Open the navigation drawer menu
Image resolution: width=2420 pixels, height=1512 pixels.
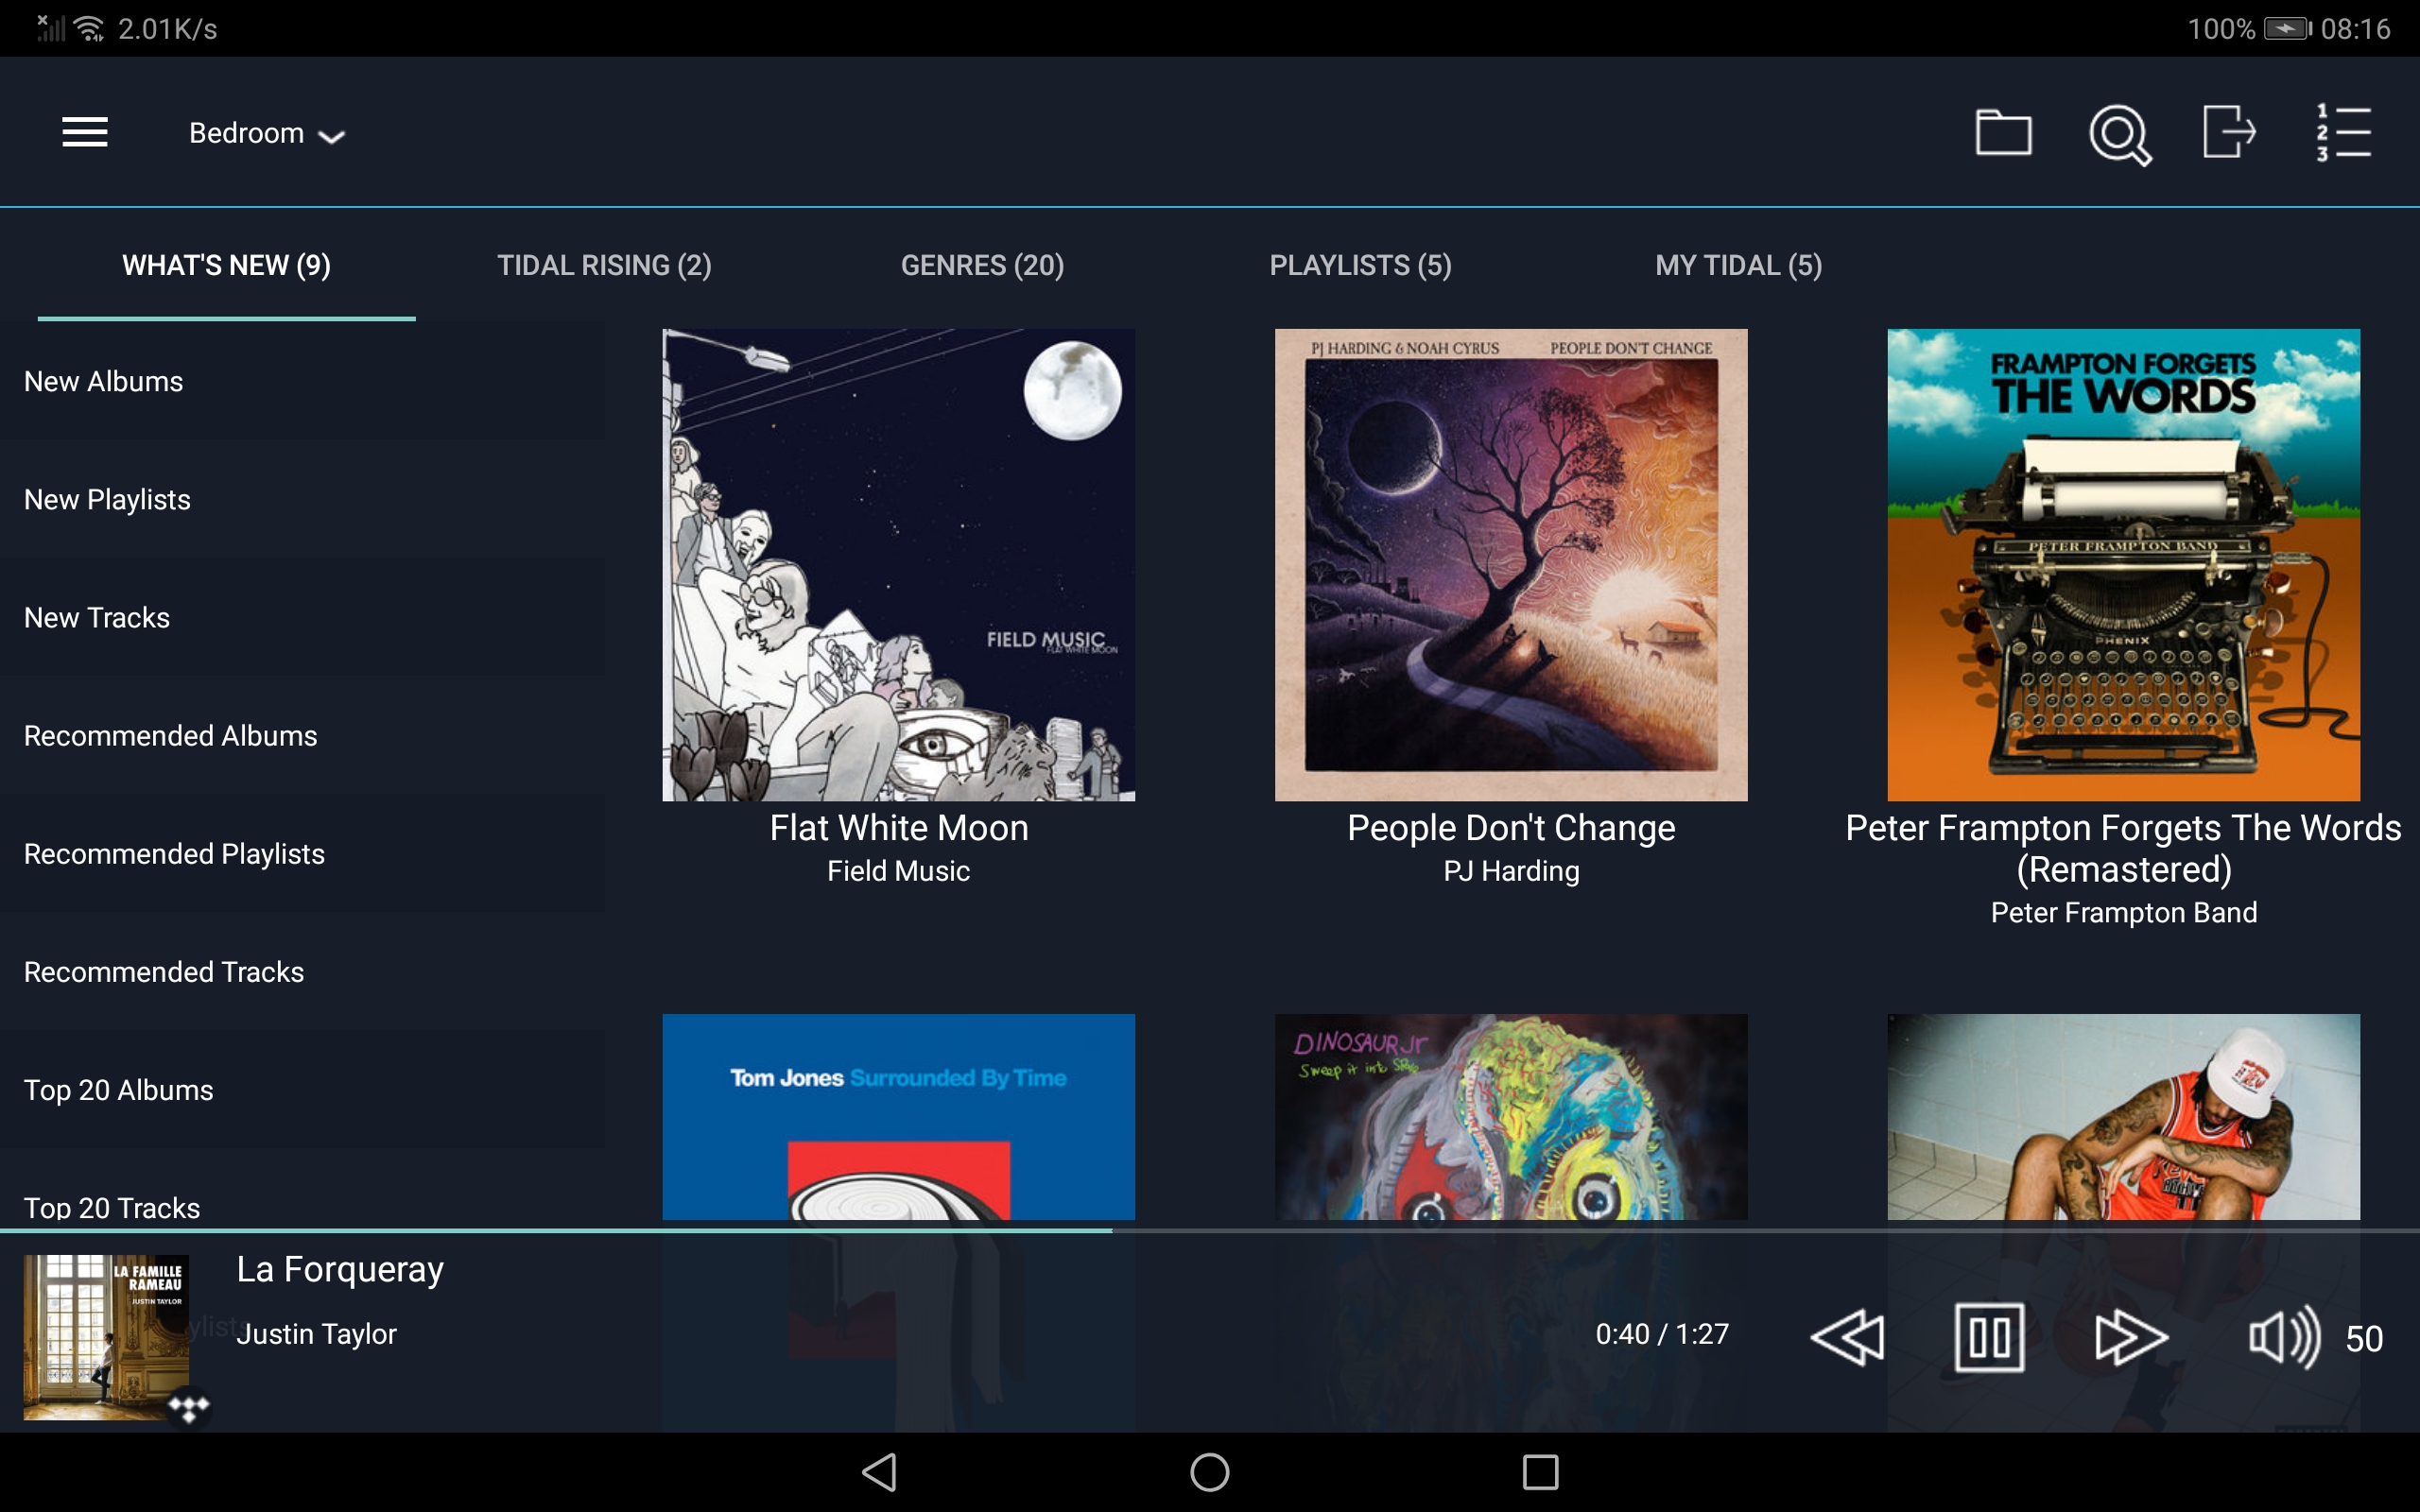pos(85,132)
